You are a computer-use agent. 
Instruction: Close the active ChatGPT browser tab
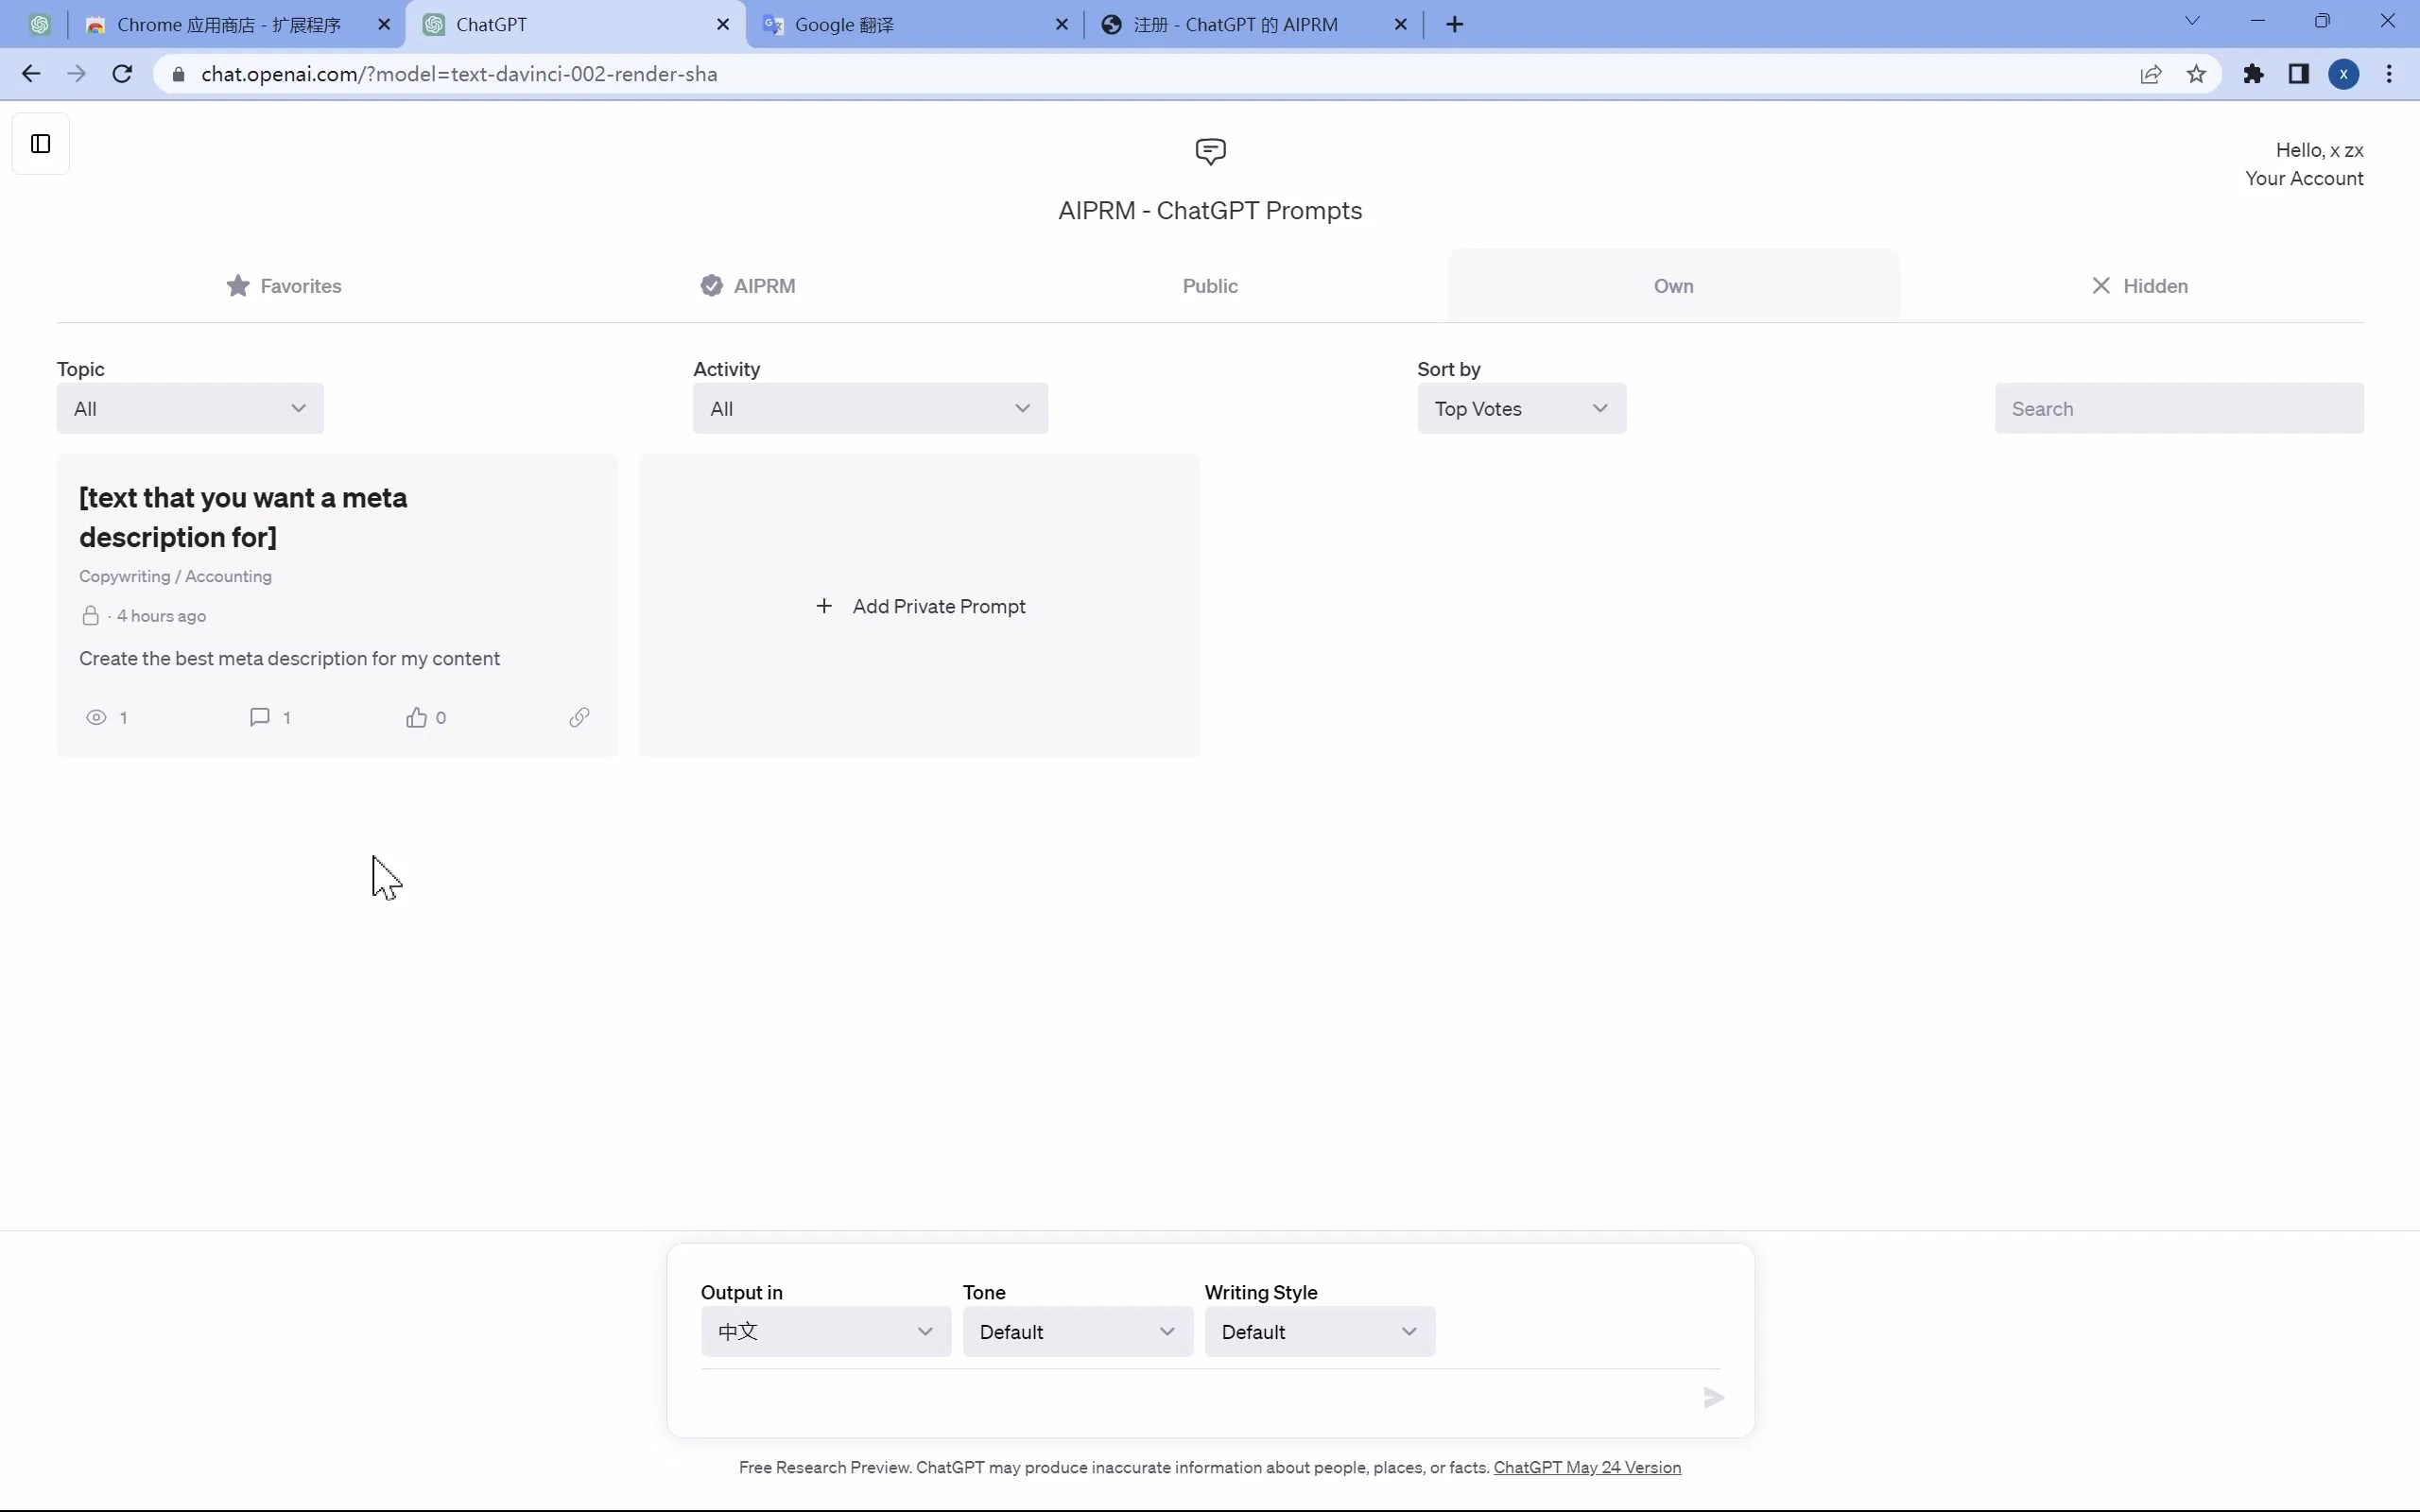click(723, 24)
